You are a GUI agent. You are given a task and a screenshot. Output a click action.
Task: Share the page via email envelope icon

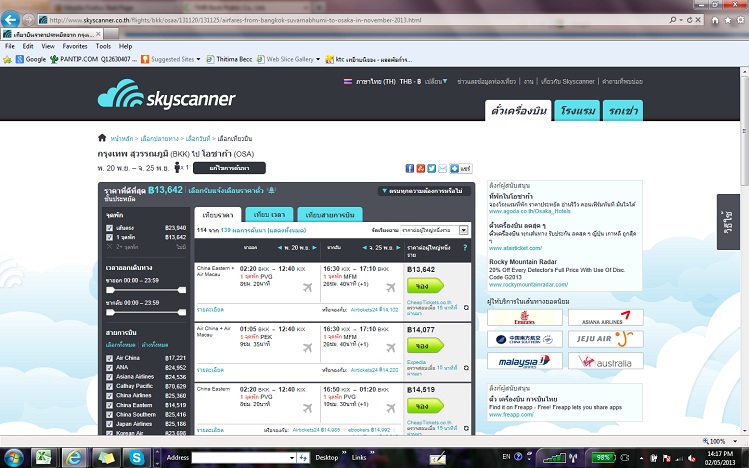coord(442,168)
